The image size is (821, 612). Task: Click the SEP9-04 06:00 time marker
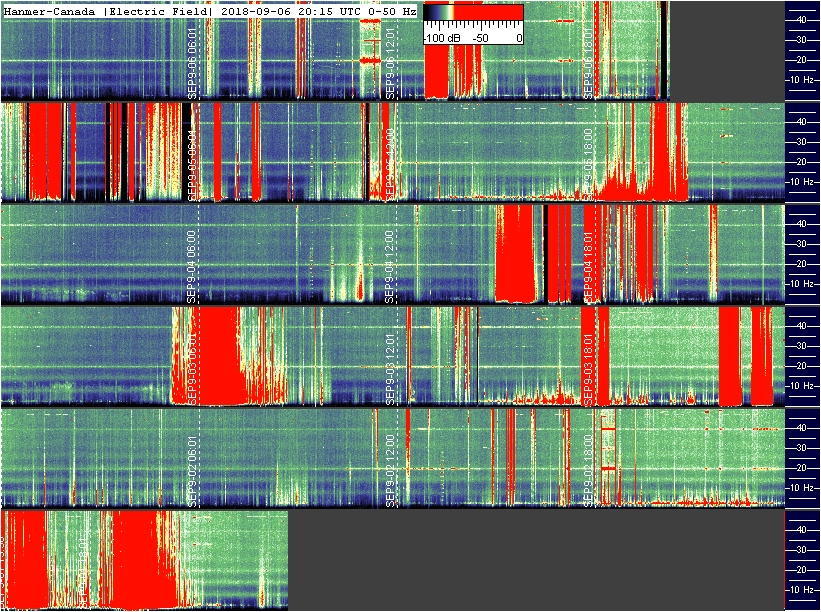point(192,267)
